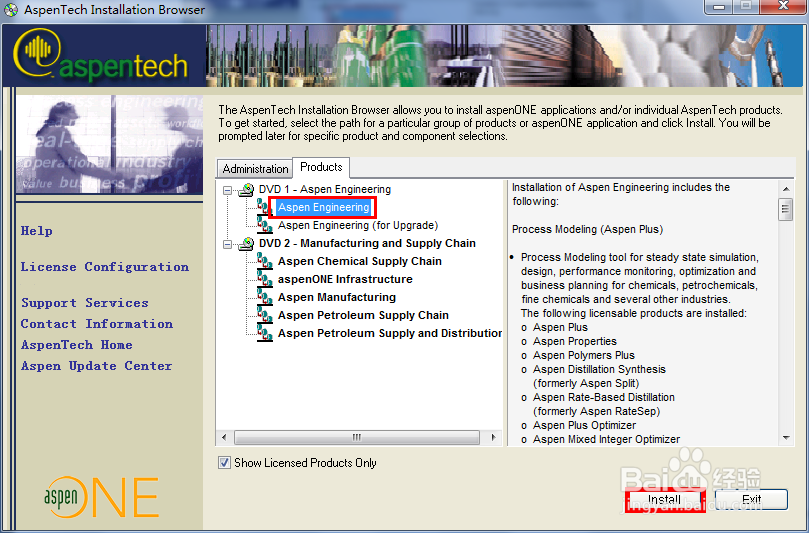Click the Aspen Petroleum Supply Chain icon
This screenshot has width=809, height=533.
[265, 316]
